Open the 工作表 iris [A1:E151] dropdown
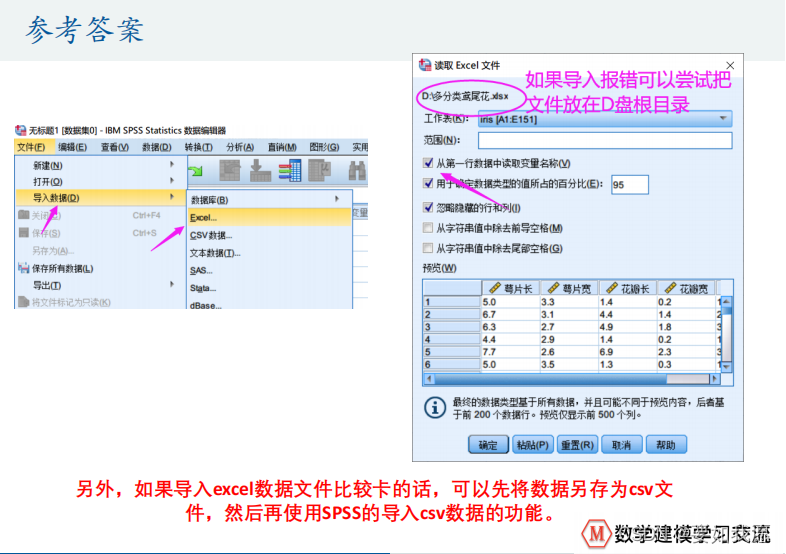786x554 pixels. [x=605, y=119]
